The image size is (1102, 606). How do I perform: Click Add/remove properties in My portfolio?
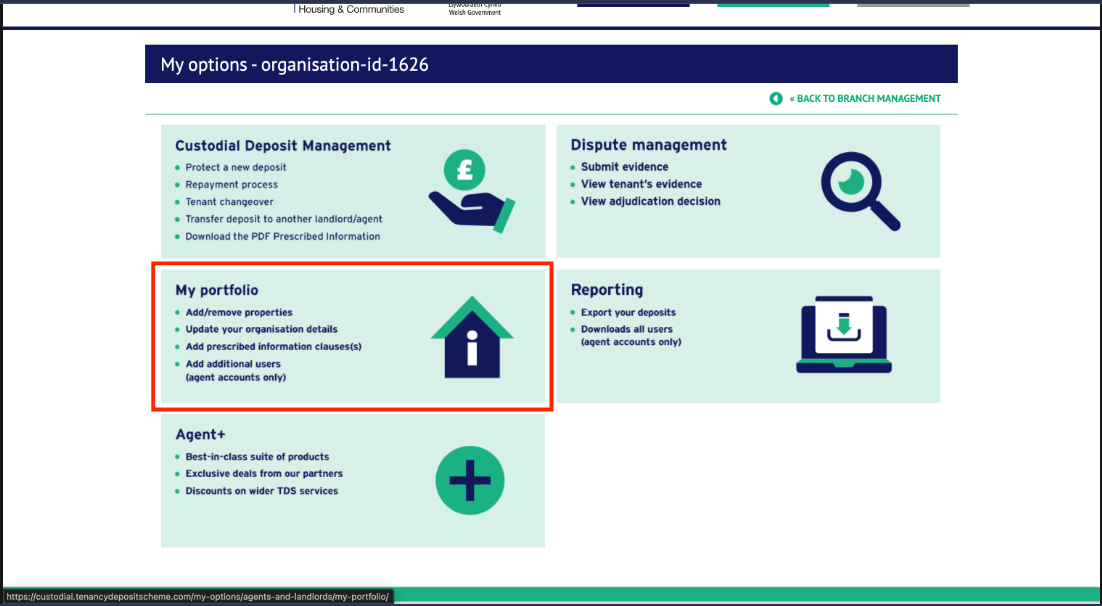239,312
